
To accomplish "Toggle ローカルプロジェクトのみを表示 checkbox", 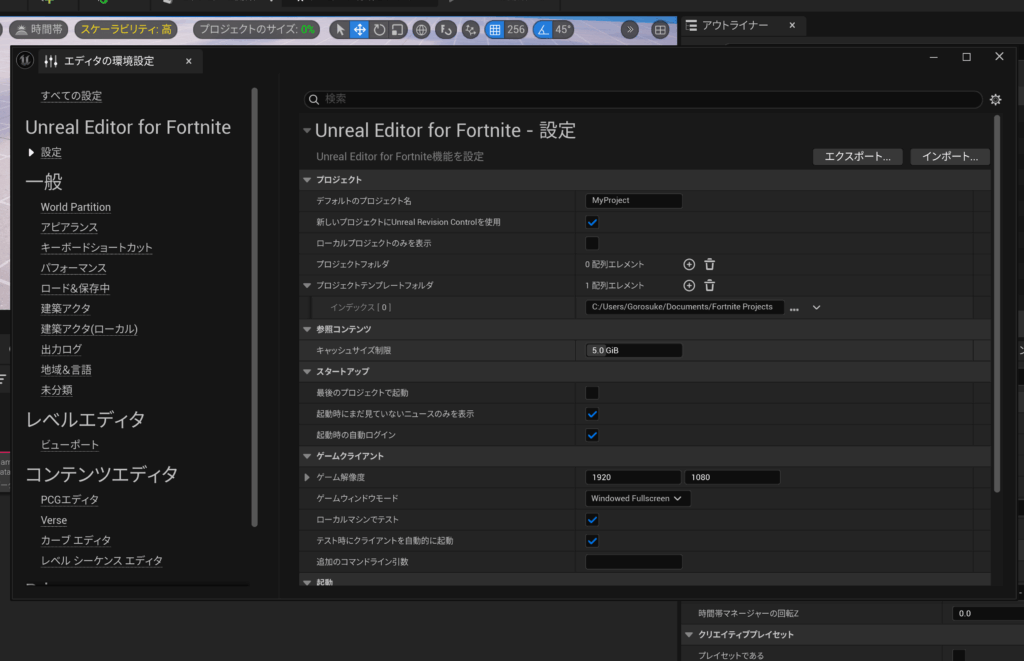I will 592,243.
